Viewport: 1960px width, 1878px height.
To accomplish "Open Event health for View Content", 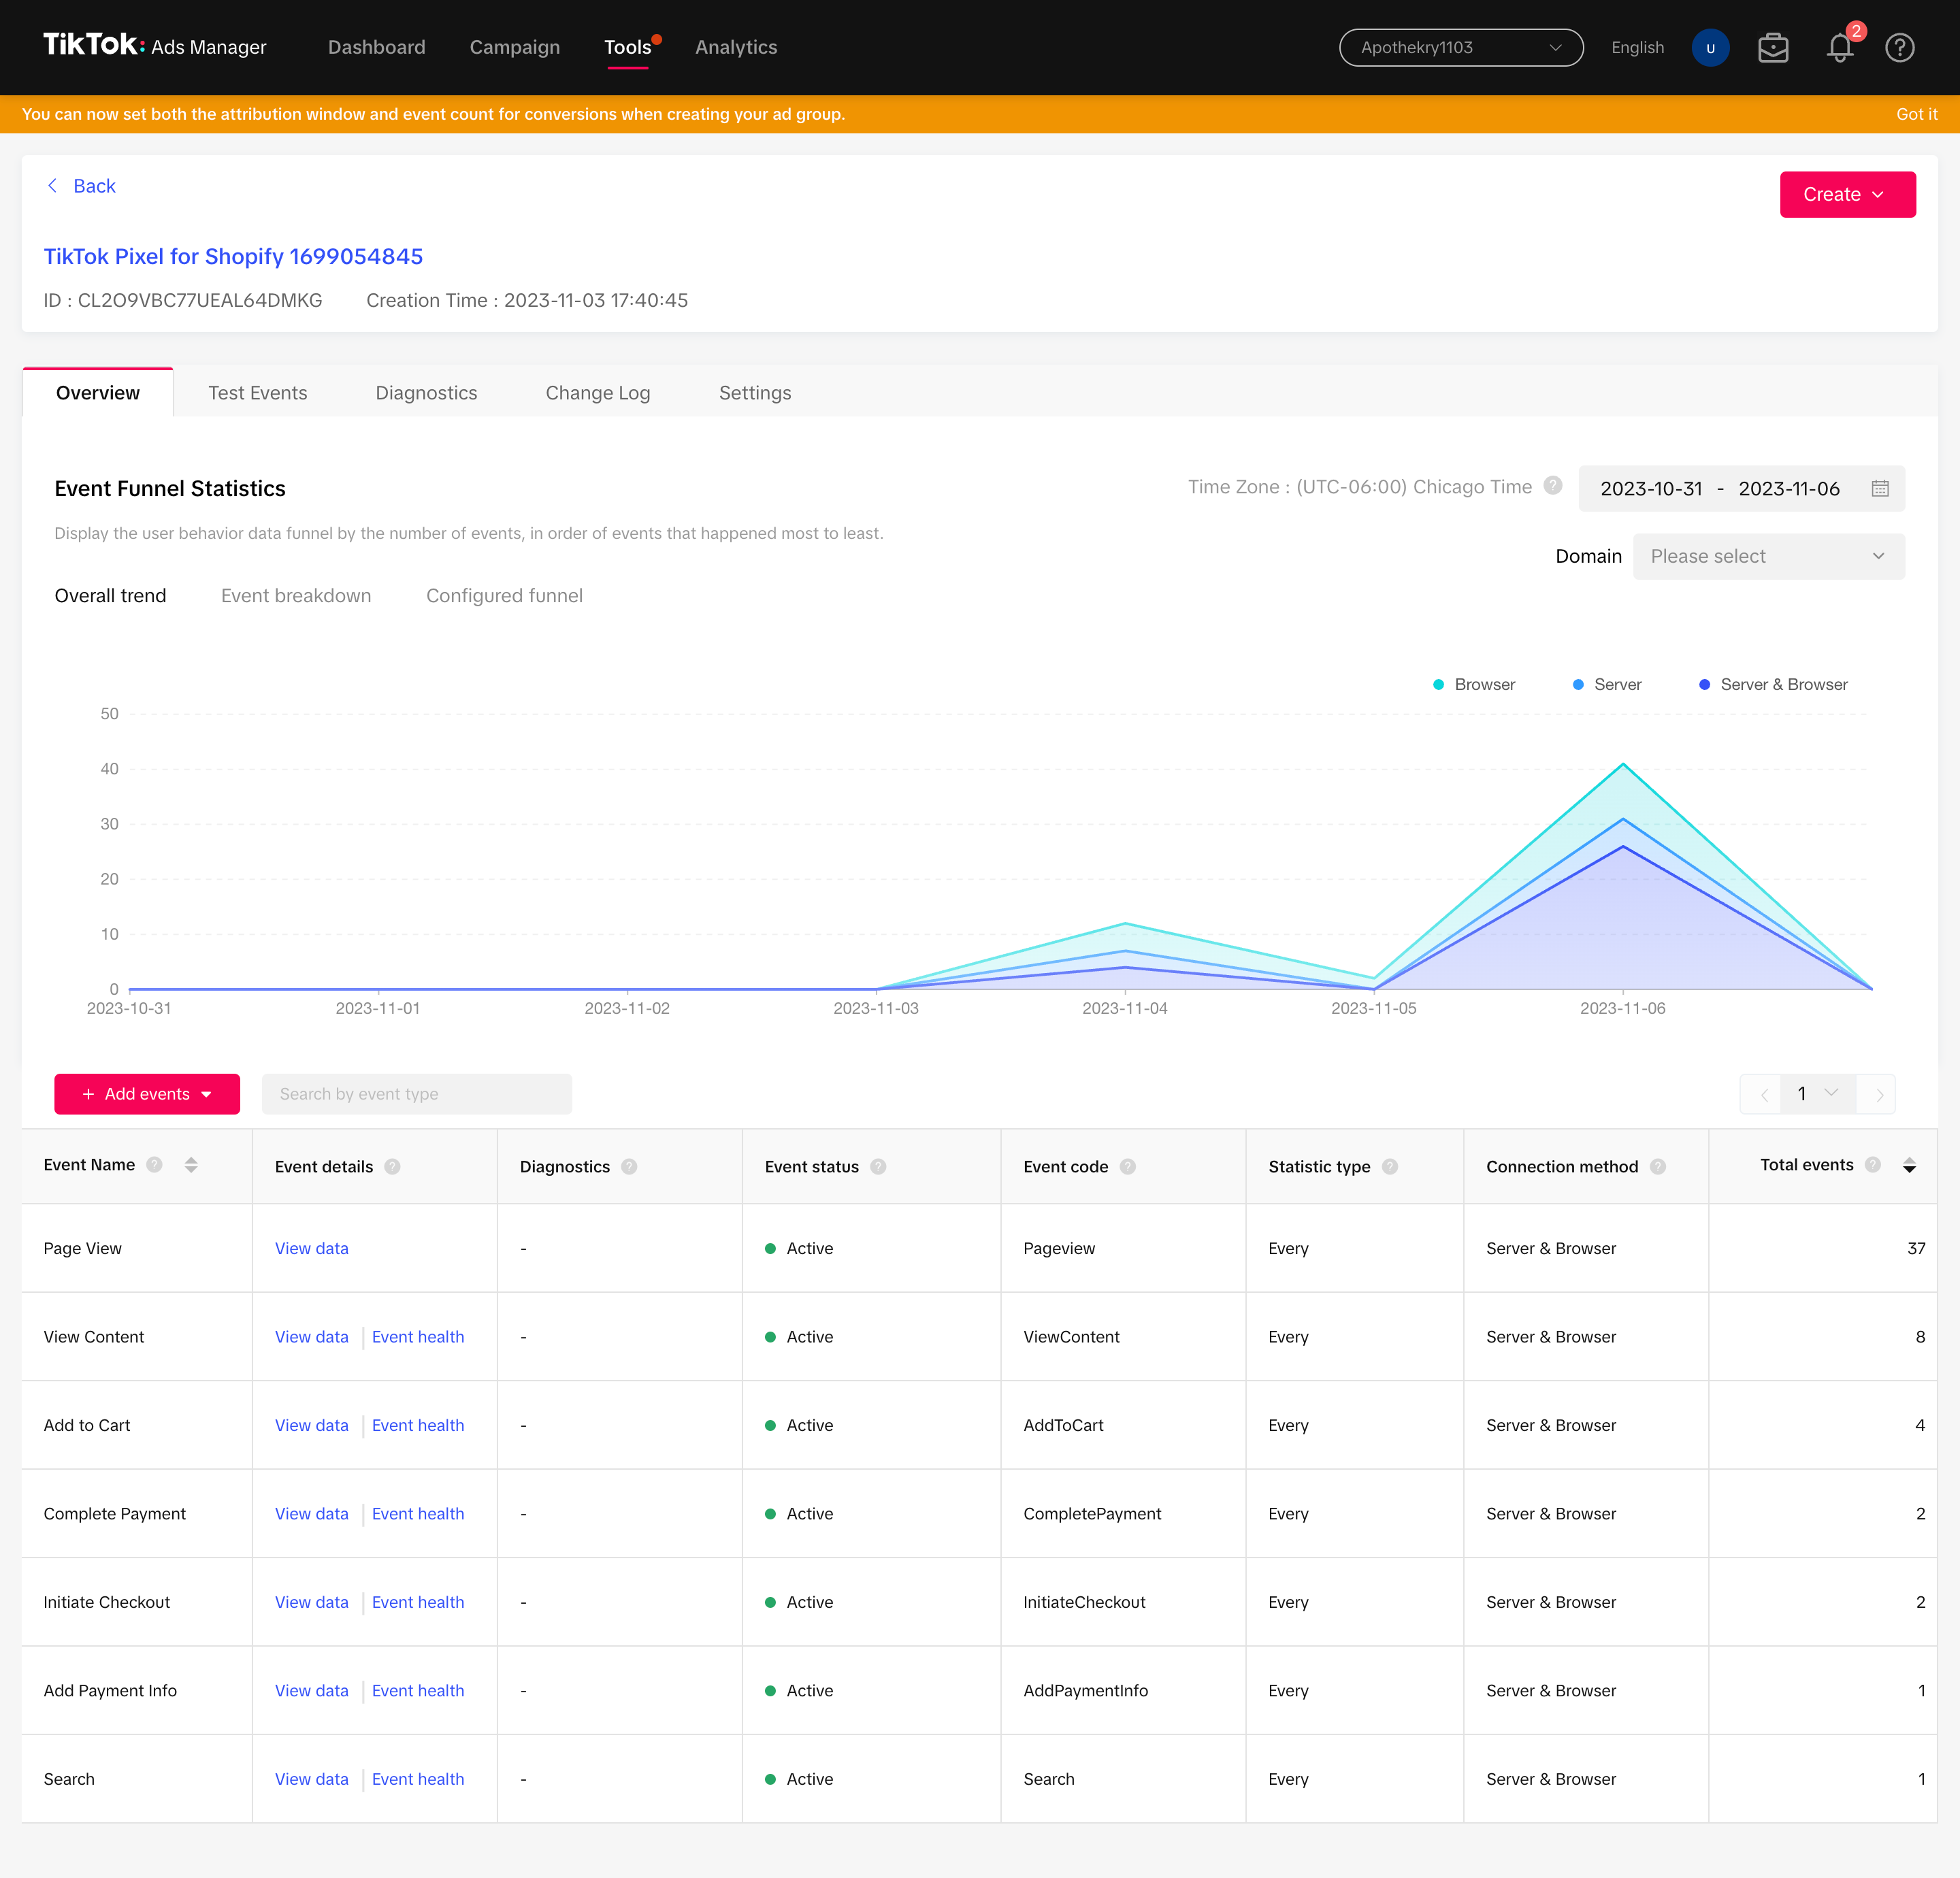I will tap(418, 1337).
